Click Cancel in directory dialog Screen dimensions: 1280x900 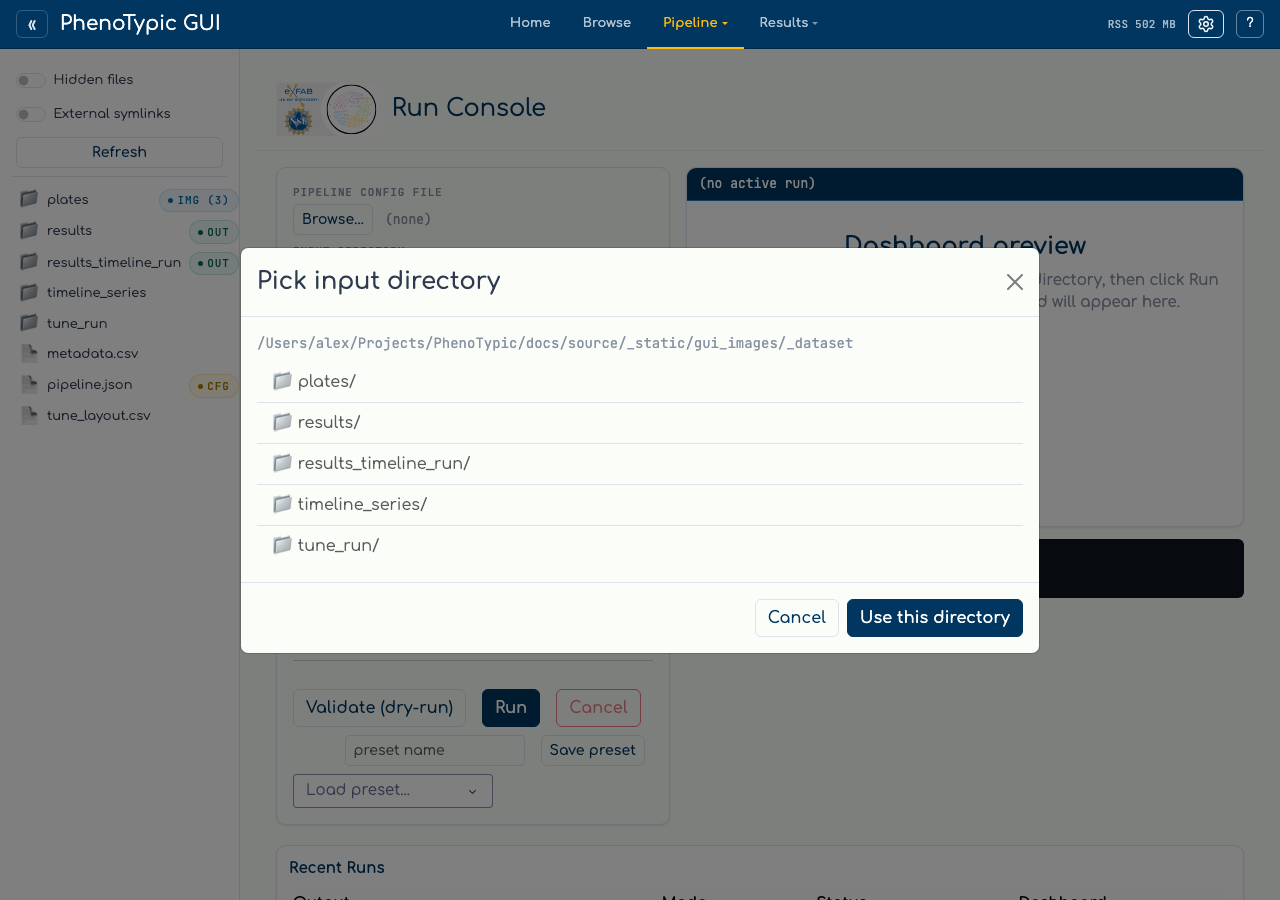(x=797, y=618)
